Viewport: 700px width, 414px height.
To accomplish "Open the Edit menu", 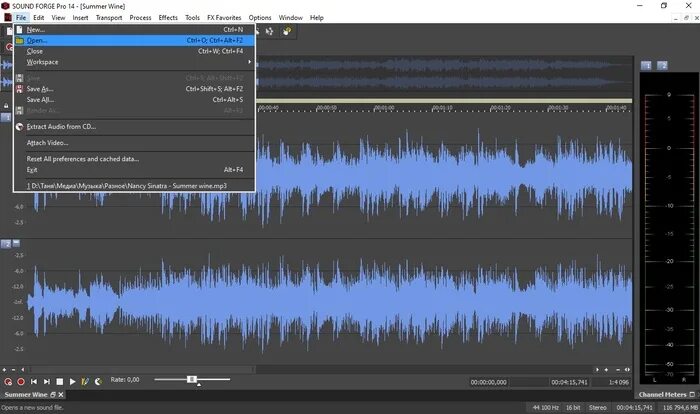I will tap(38, 17).
